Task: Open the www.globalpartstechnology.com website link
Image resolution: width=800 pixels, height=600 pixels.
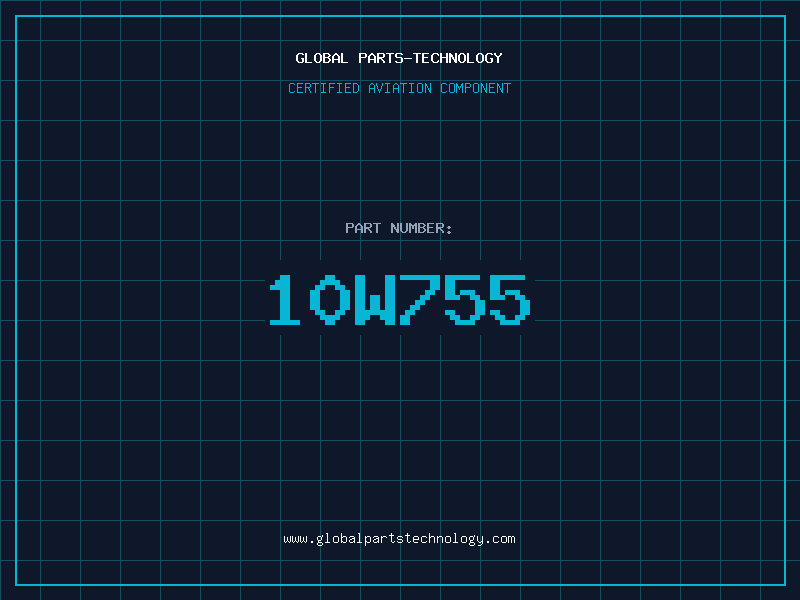Action: (x=399, y=539)
